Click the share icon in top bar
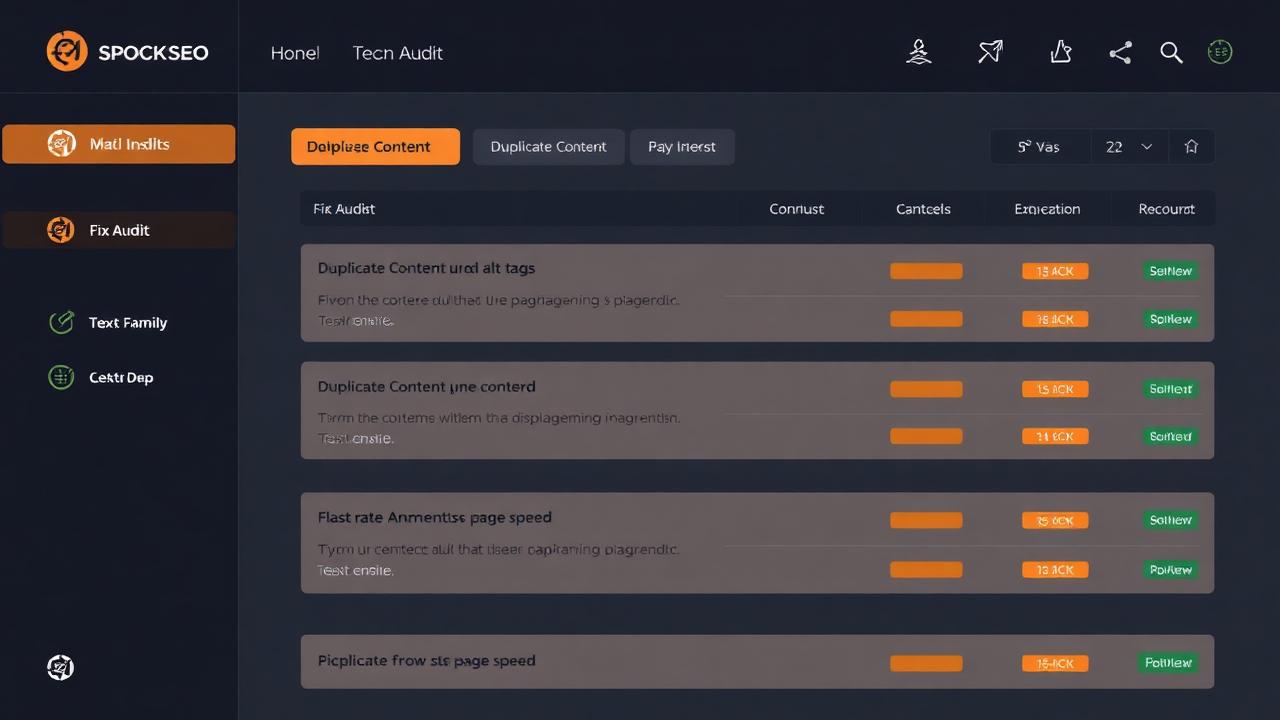Image resolution: width=1280 pixels, height=720 pixels. 1120,53
